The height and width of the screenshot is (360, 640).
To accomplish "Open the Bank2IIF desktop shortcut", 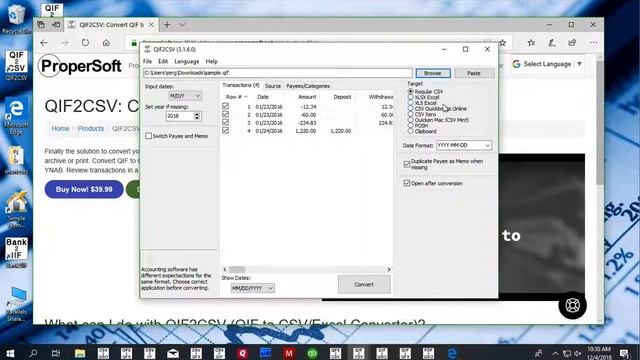I will click(x=16, y=253).
